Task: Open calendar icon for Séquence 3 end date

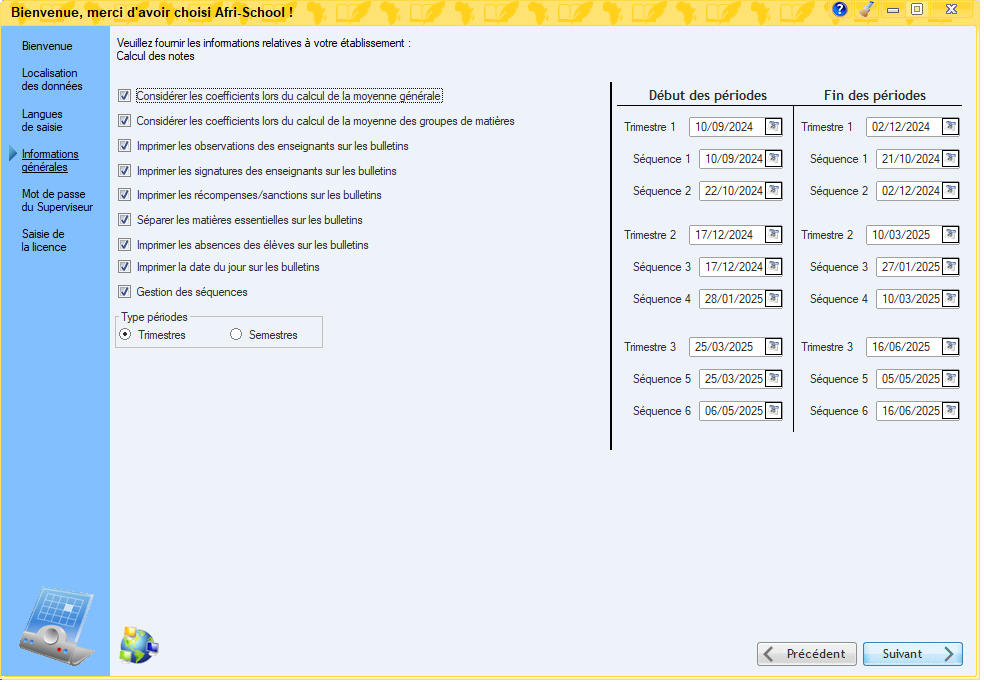Action: point(953,267)
